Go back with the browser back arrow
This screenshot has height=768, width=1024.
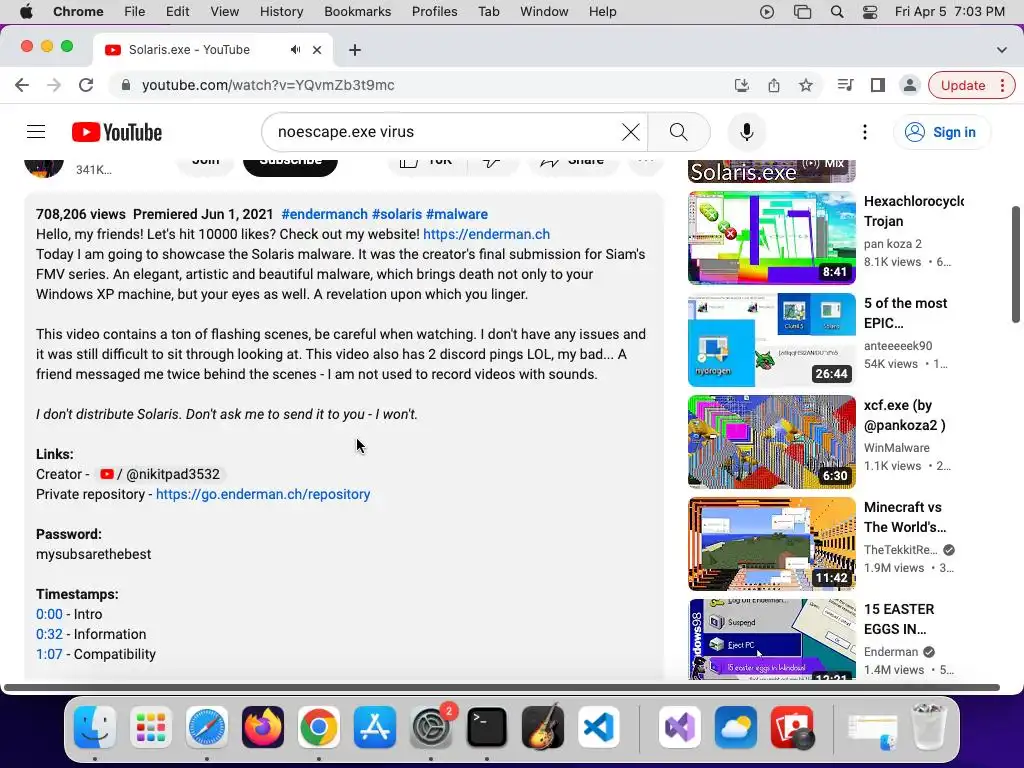(22, 85)
